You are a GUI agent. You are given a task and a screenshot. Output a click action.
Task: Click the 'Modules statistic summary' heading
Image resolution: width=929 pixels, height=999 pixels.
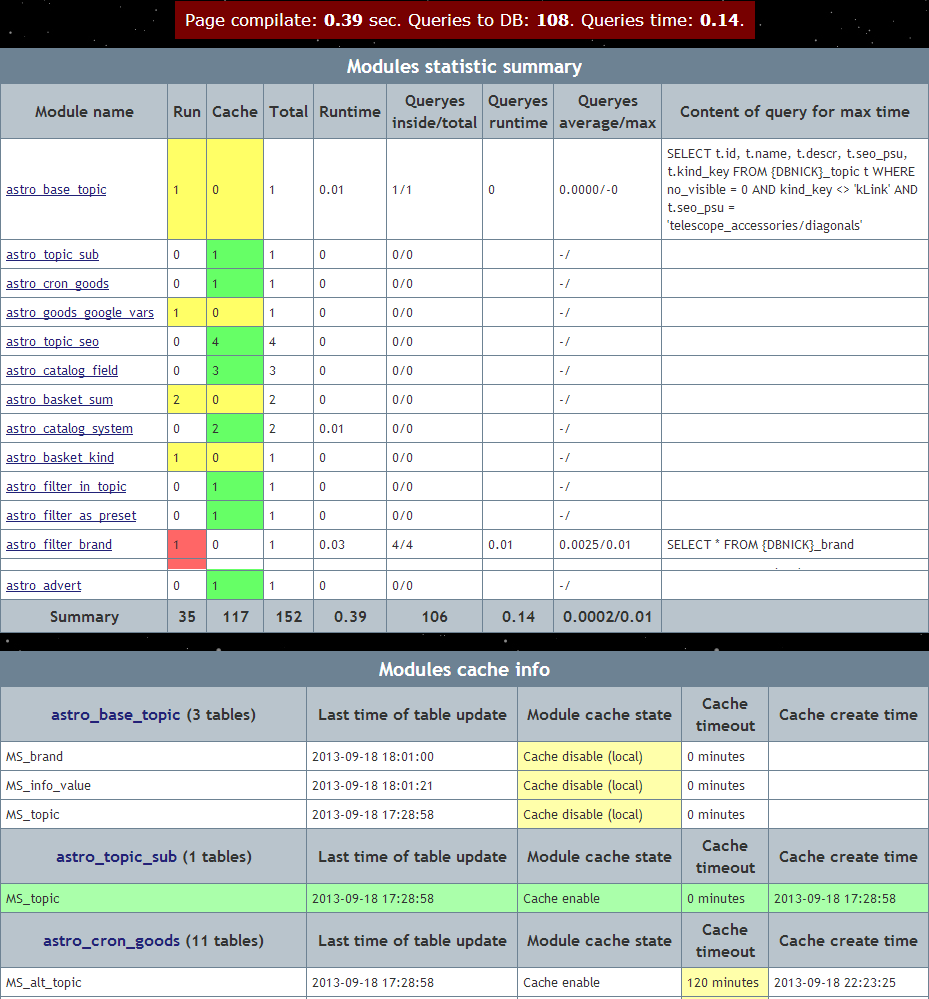(x=464, y=66)
